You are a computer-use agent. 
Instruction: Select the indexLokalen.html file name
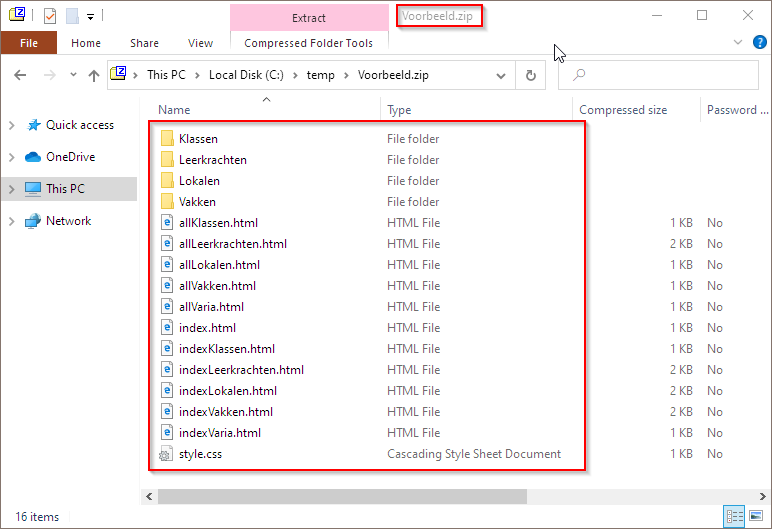click(x=228, y=391)
